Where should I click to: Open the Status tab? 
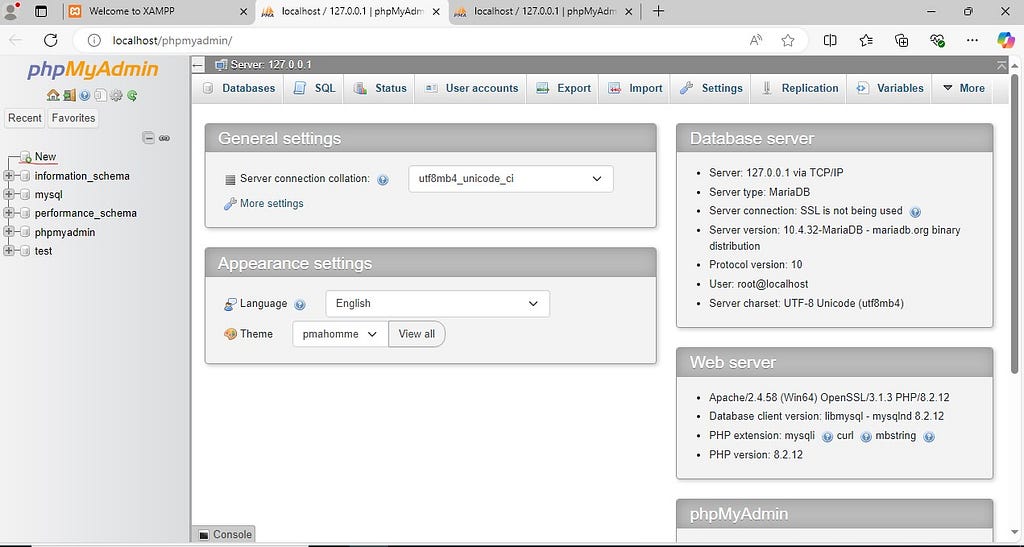tap(380, 88)
